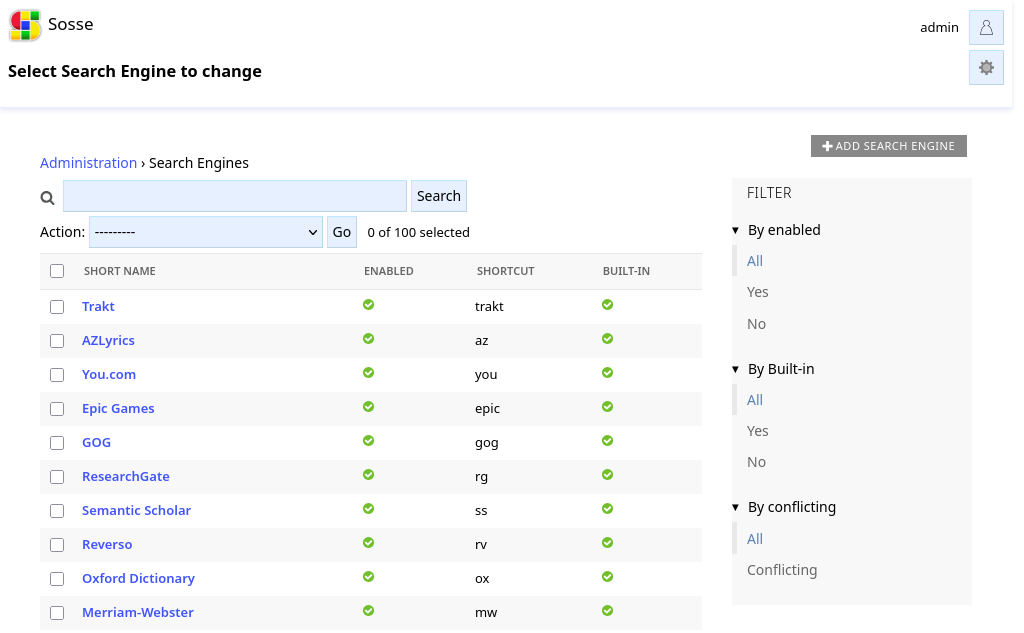Viewport: 1024px width, 633px height.
Task: Open the Merriam-Webster engine link
Action: (x=138, y=612)
